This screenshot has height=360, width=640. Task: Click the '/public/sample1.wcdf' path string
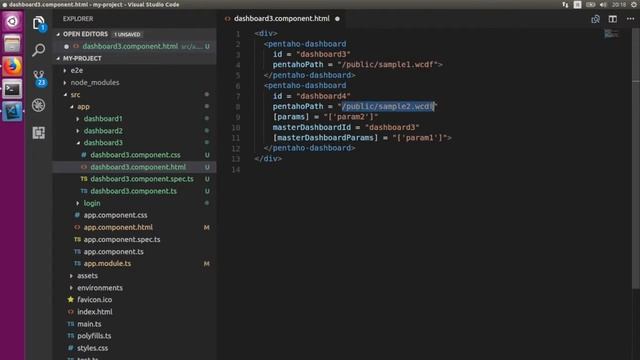pyautogui.click(x=388, y=64)
